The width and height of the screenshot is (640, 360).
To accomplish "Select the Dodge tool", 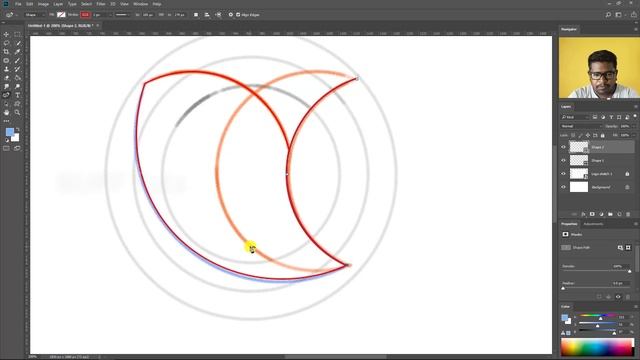I will 17,86.
